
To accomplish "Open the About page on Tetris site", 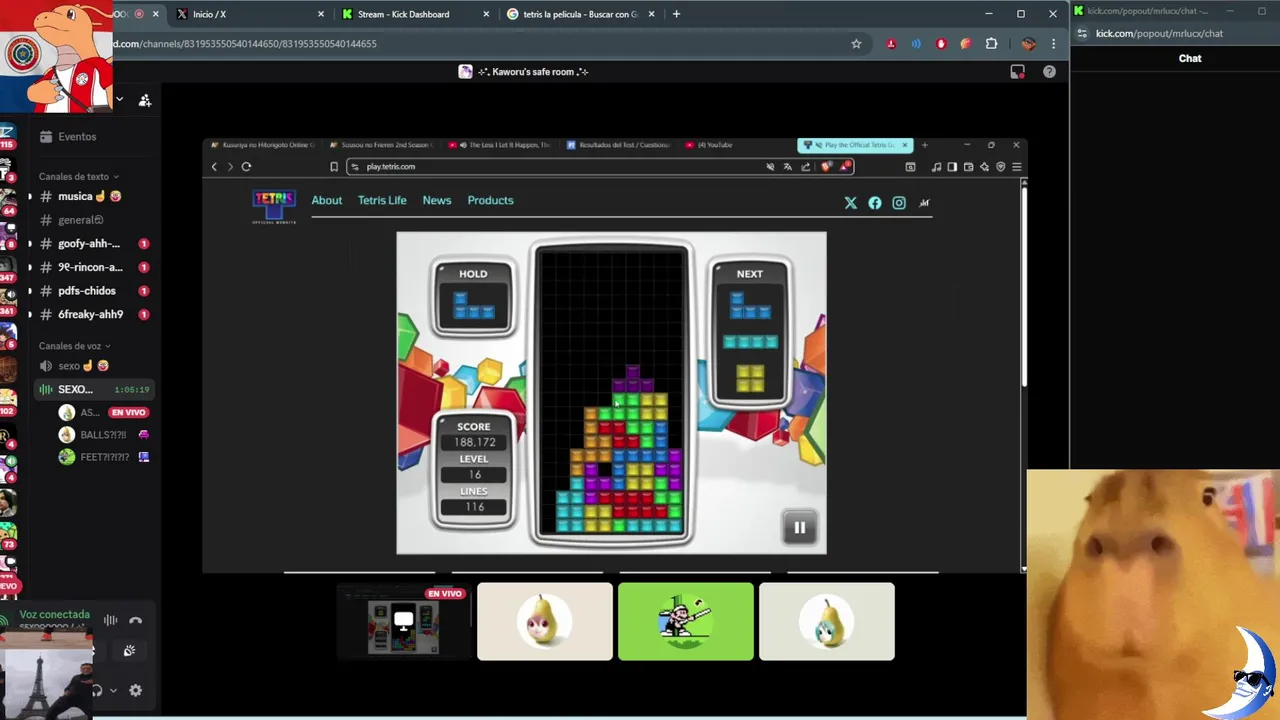I will point(326,200).
